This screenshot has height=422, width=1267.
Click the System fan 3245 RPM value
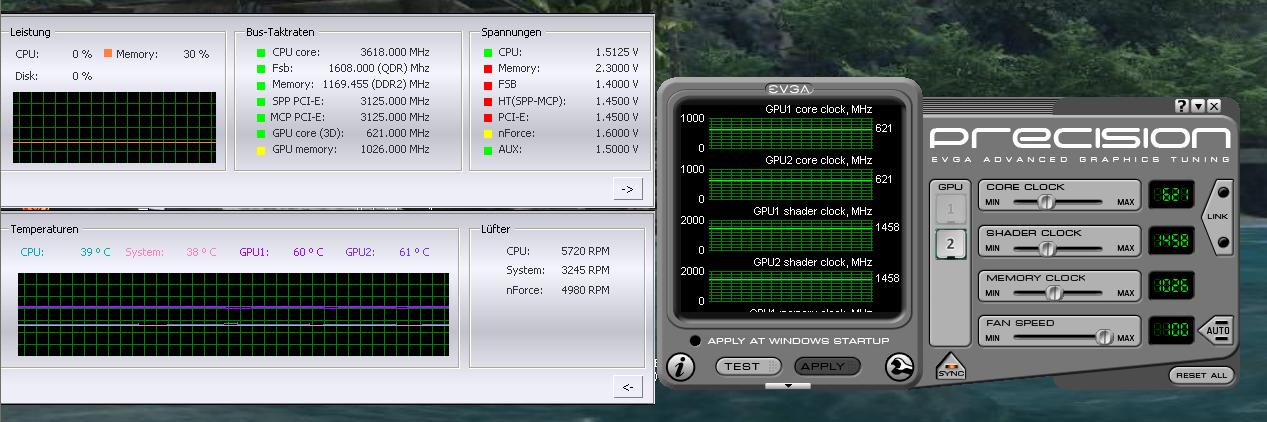[586, 269]
